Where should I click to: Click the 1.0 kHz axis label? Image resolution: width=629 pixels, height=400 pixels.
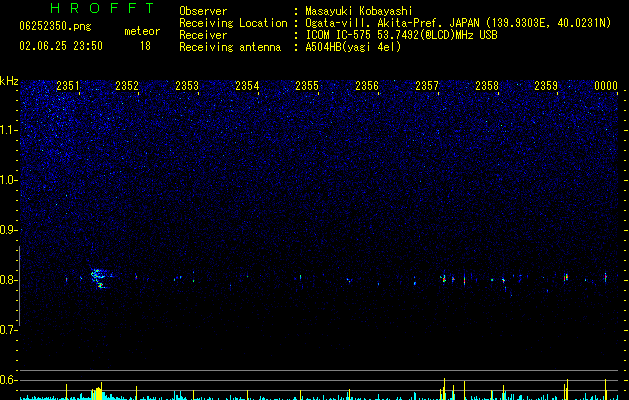(x=9, y=180)
